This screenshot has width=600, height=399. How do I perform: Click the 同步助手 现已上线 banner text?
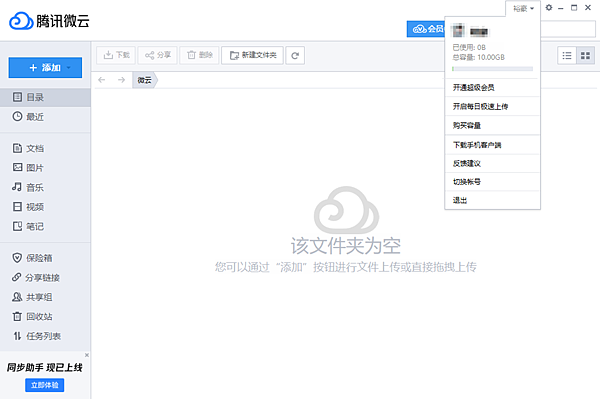(44, 368)
